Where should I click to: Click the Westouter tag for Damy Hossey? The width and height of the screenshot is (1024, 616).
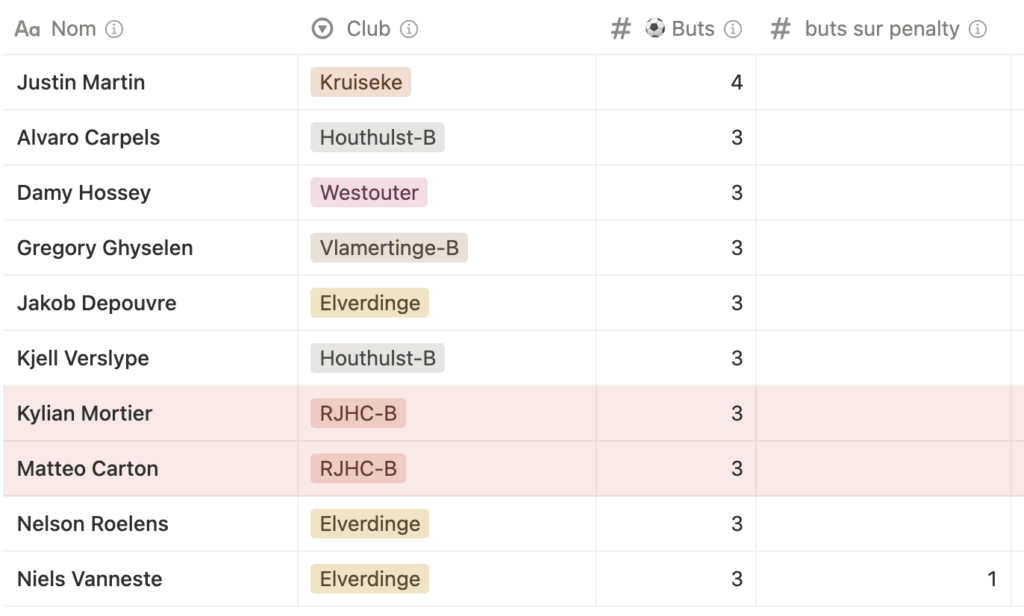pyautogui.click(x=369, y=193)
